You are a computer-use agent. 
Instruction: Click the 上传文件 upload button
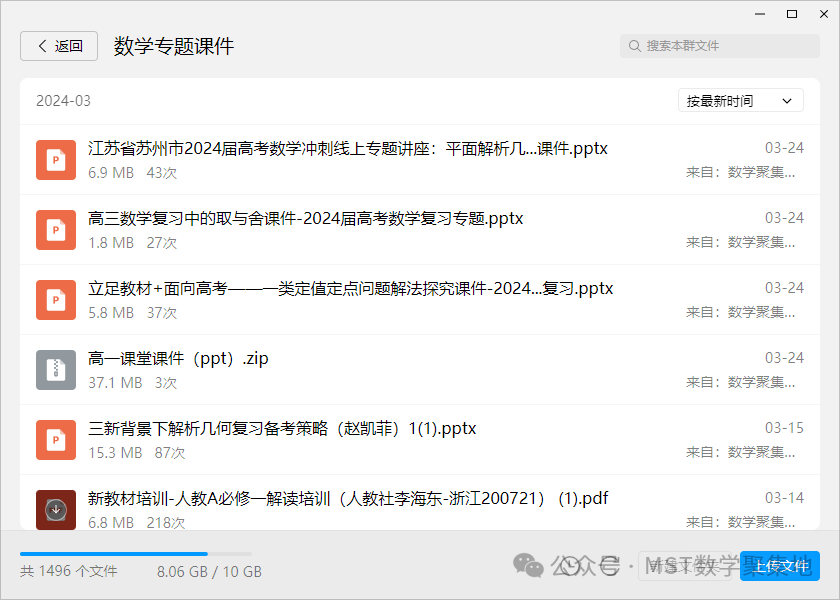click(x=779, y=566)
